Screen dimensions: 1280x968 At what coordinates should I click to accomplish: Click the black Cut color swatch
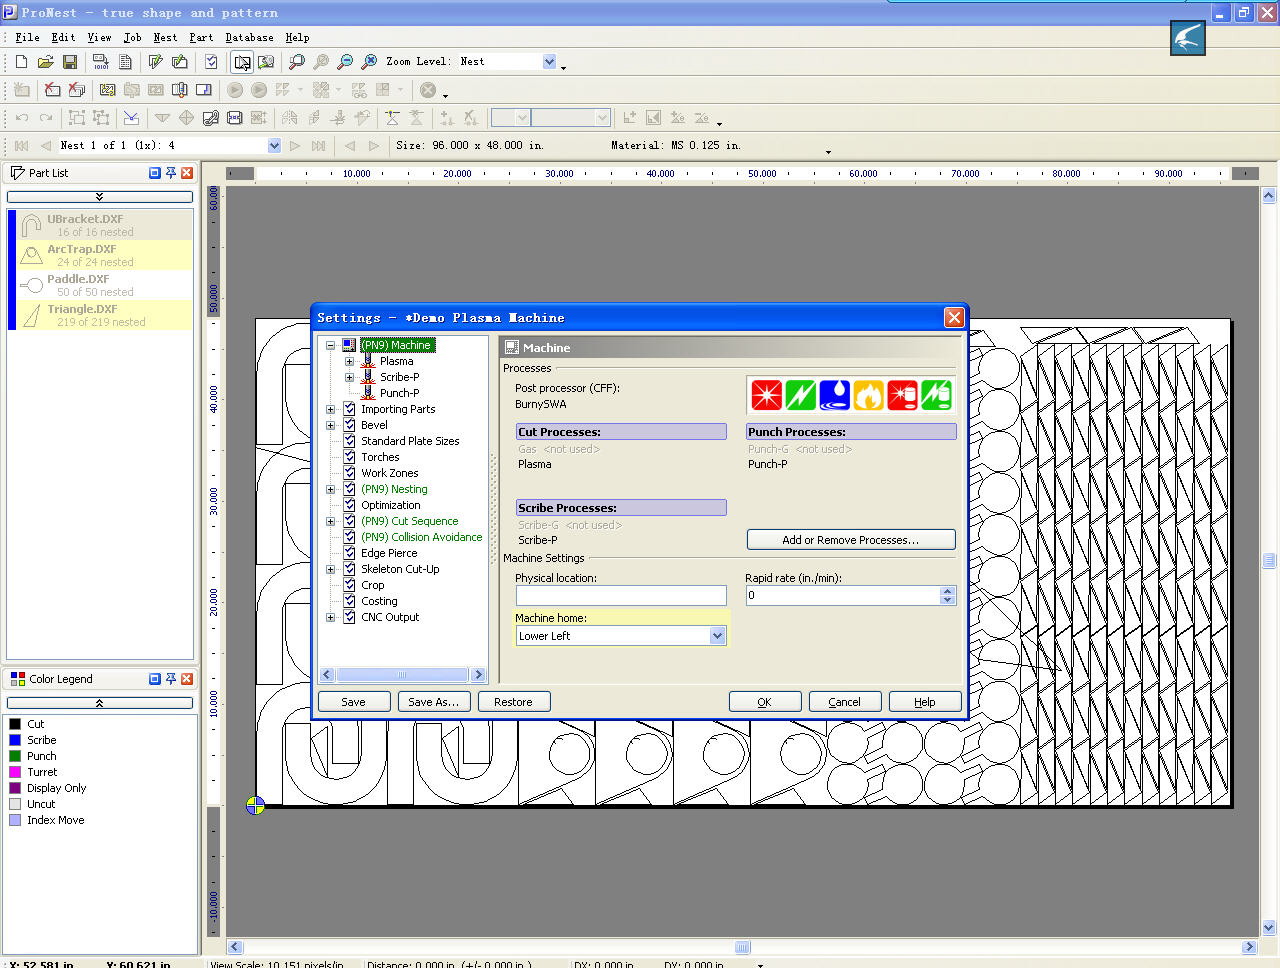[15, 724]
